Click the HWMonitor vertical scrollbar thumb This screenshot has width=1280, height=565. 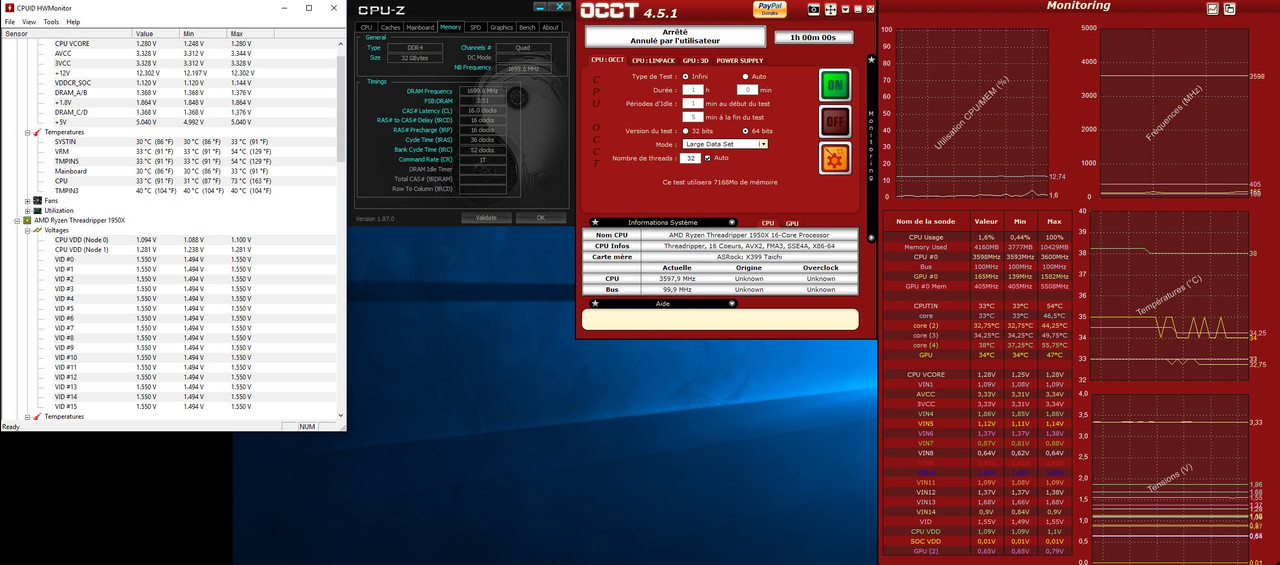[x=342, y=108]
